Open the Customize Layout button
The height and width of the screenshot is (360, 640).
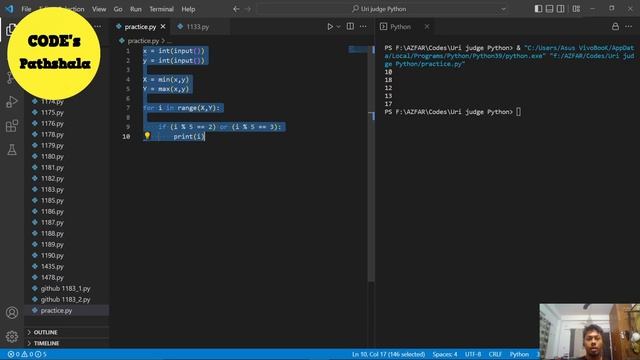tap(576, 9)
